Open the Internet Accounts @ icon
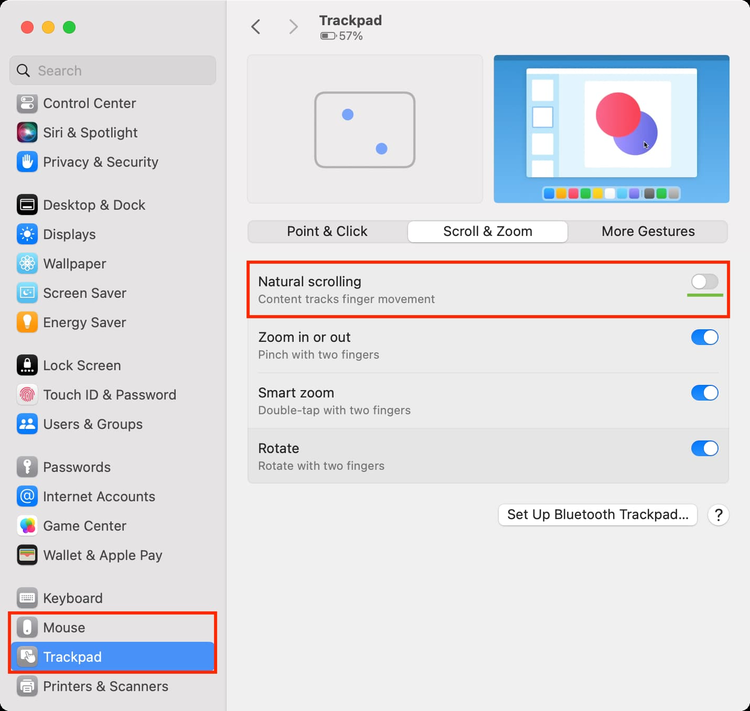 pyautogui.click(x=27, y=496)
